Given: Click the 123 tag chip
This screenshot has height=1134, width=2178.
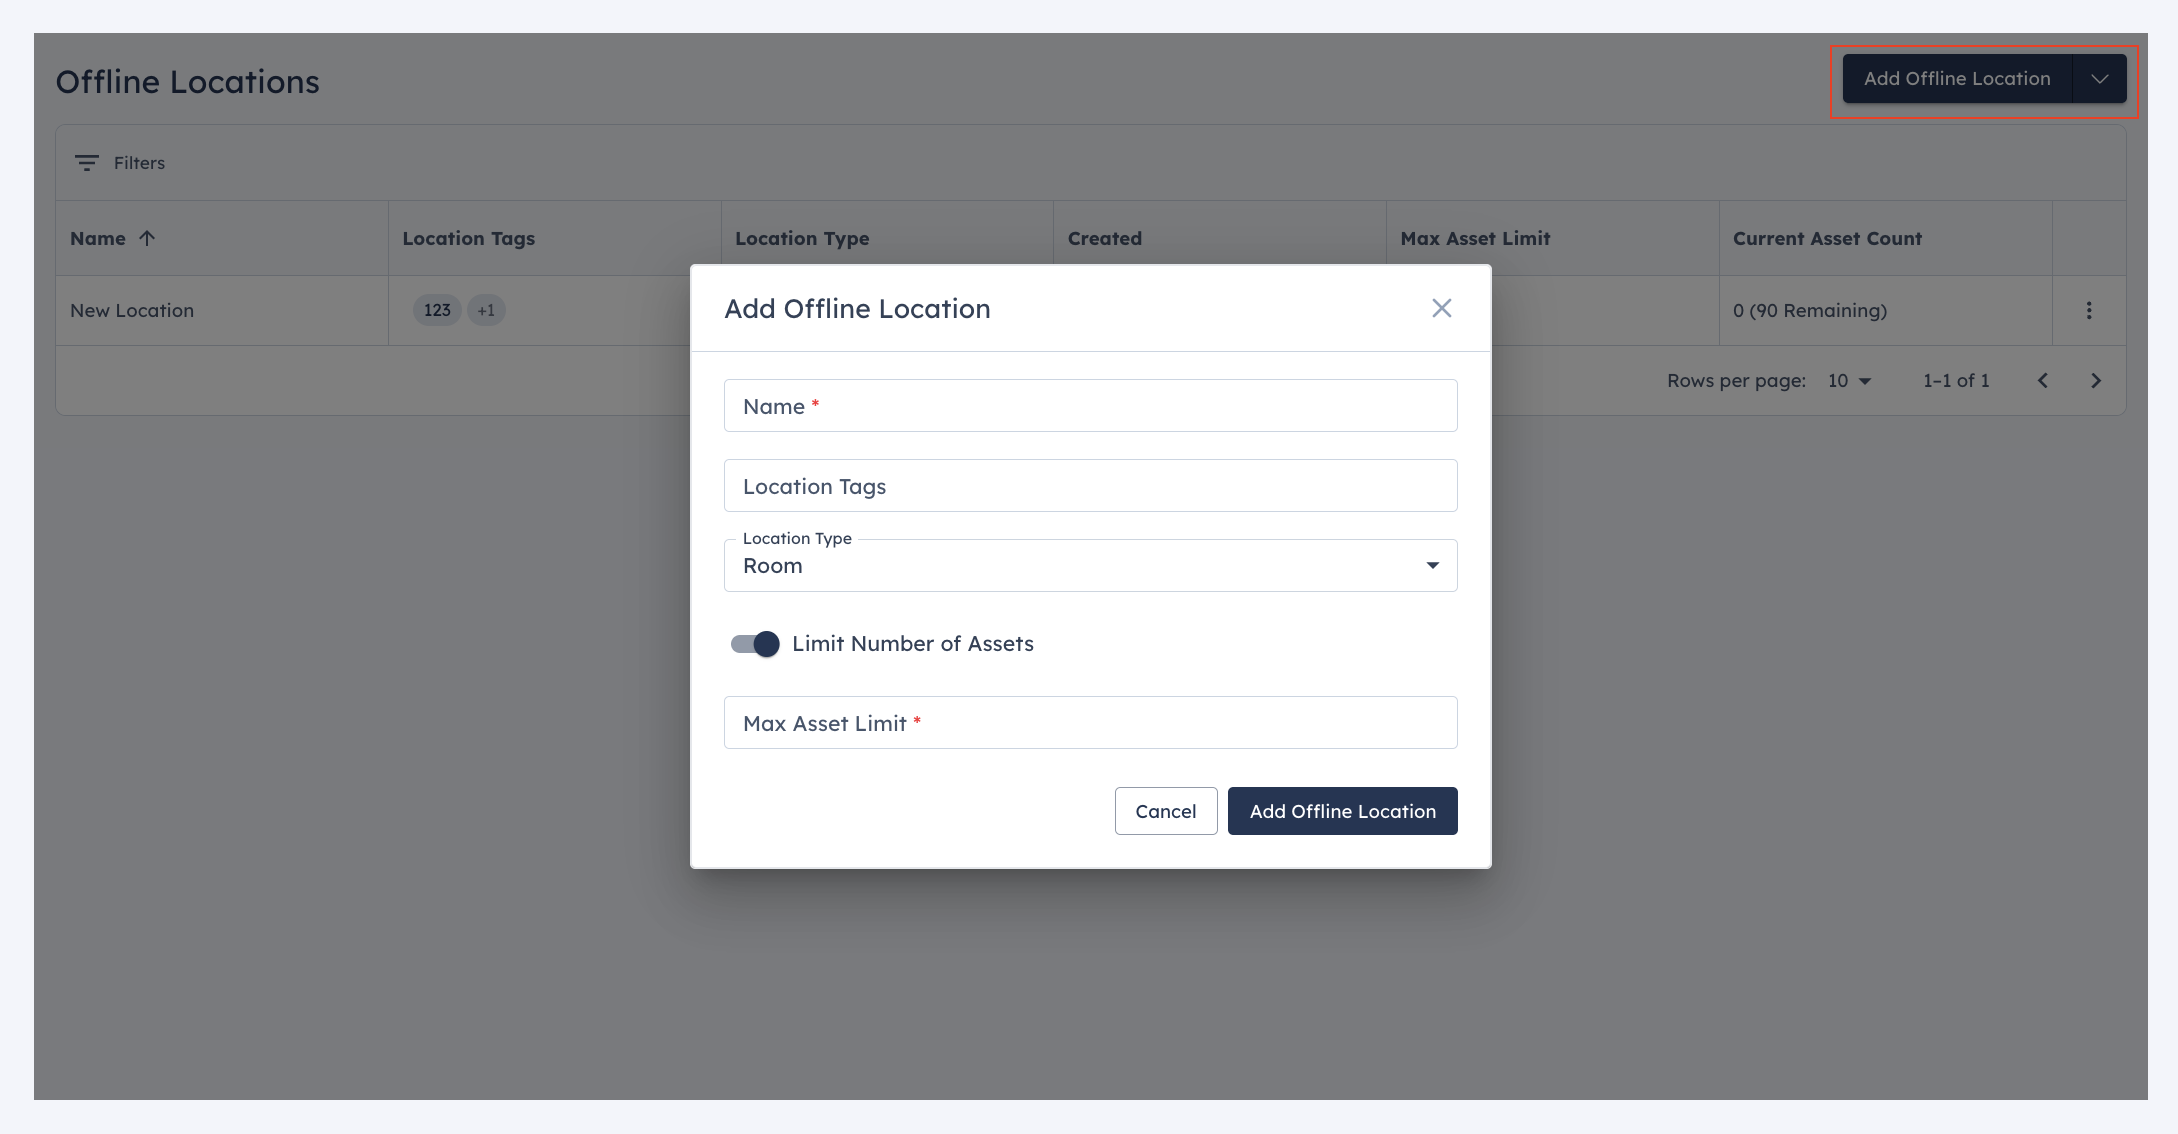Looking at the screenshot, I should pyautogui.click(x=437, y=310).
